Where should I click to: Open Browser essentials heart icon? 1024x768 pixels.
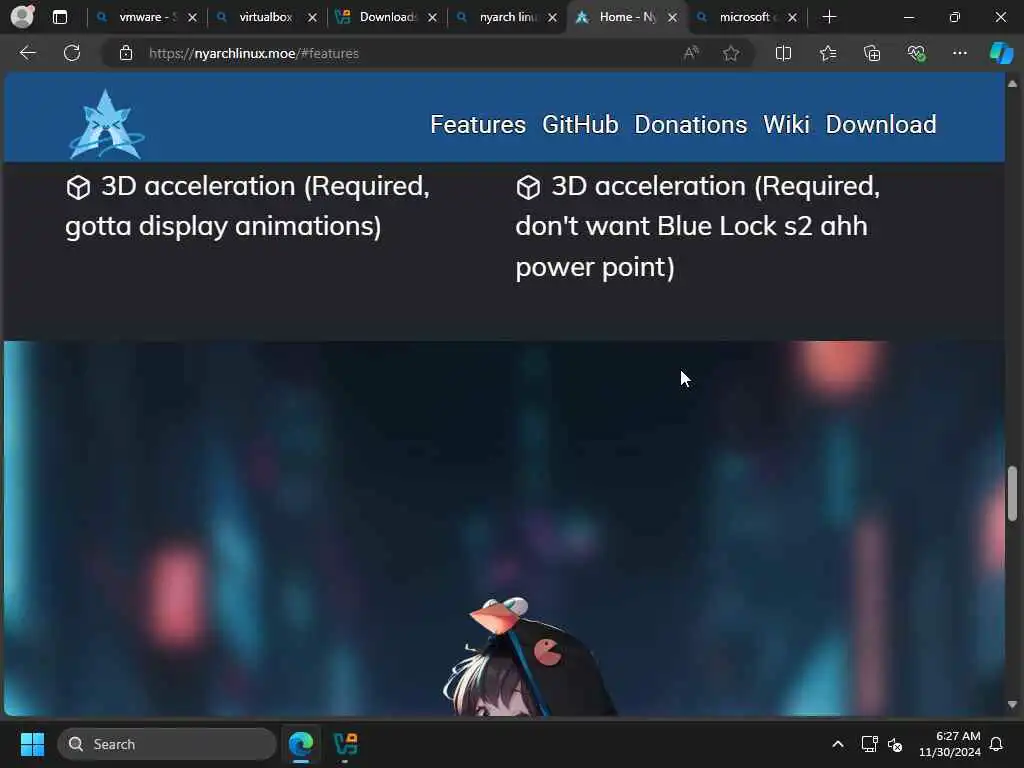click(916, 53)
